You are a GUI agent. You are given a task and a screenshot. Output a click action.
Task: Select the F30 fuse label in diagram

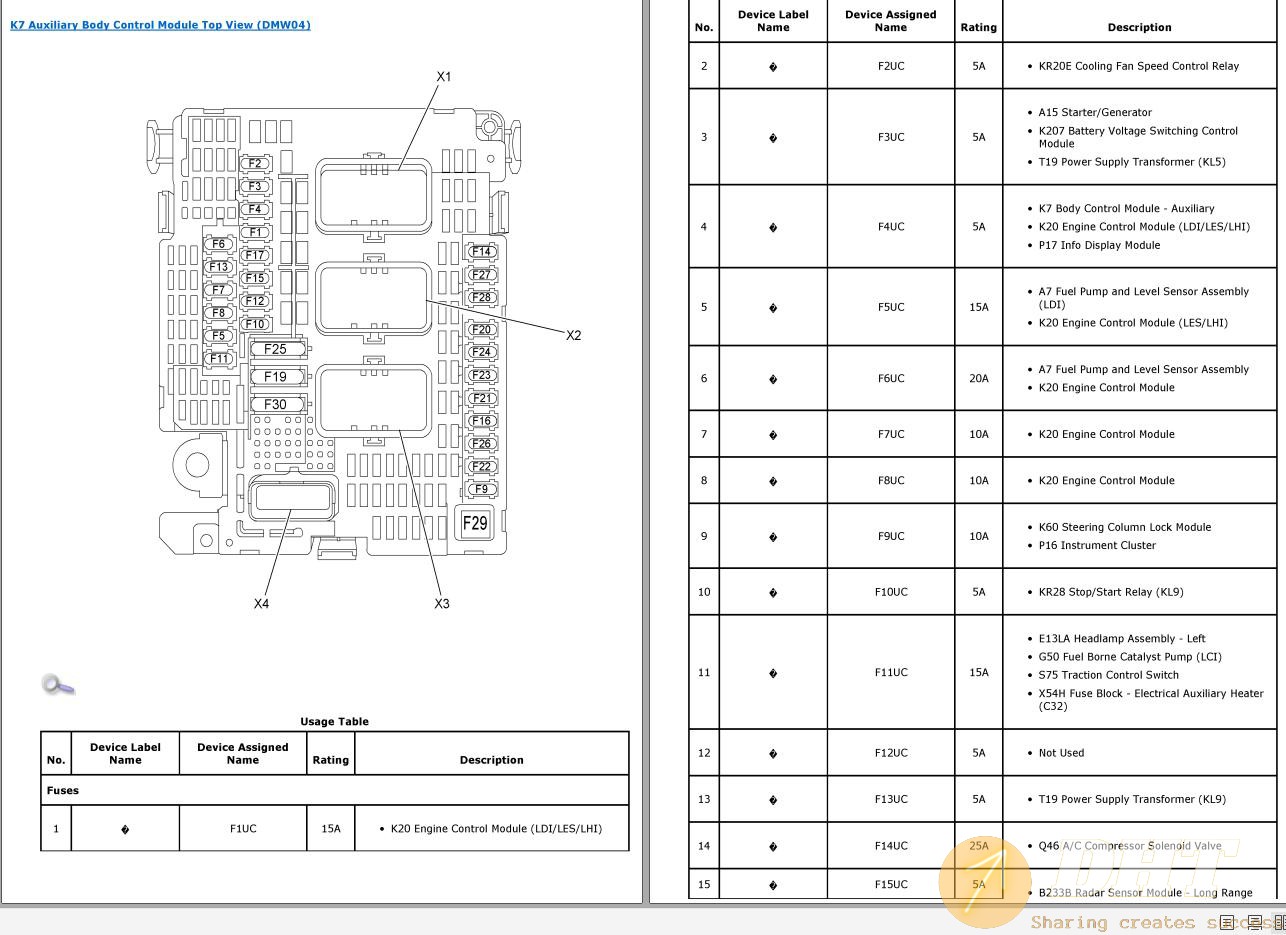[276, 405]
